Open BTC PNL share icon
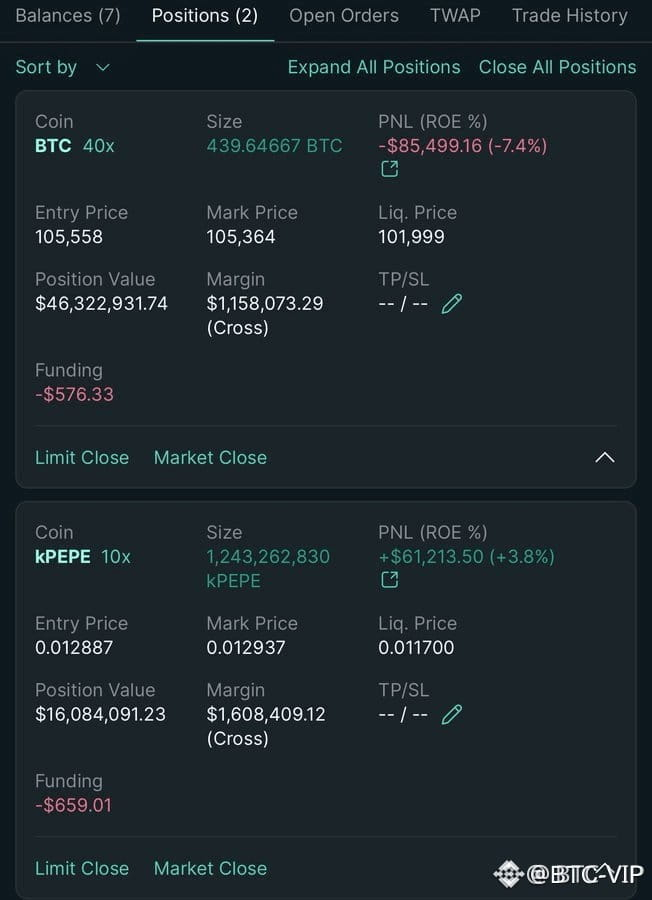 pyautogui.click(x=390, y=169)
